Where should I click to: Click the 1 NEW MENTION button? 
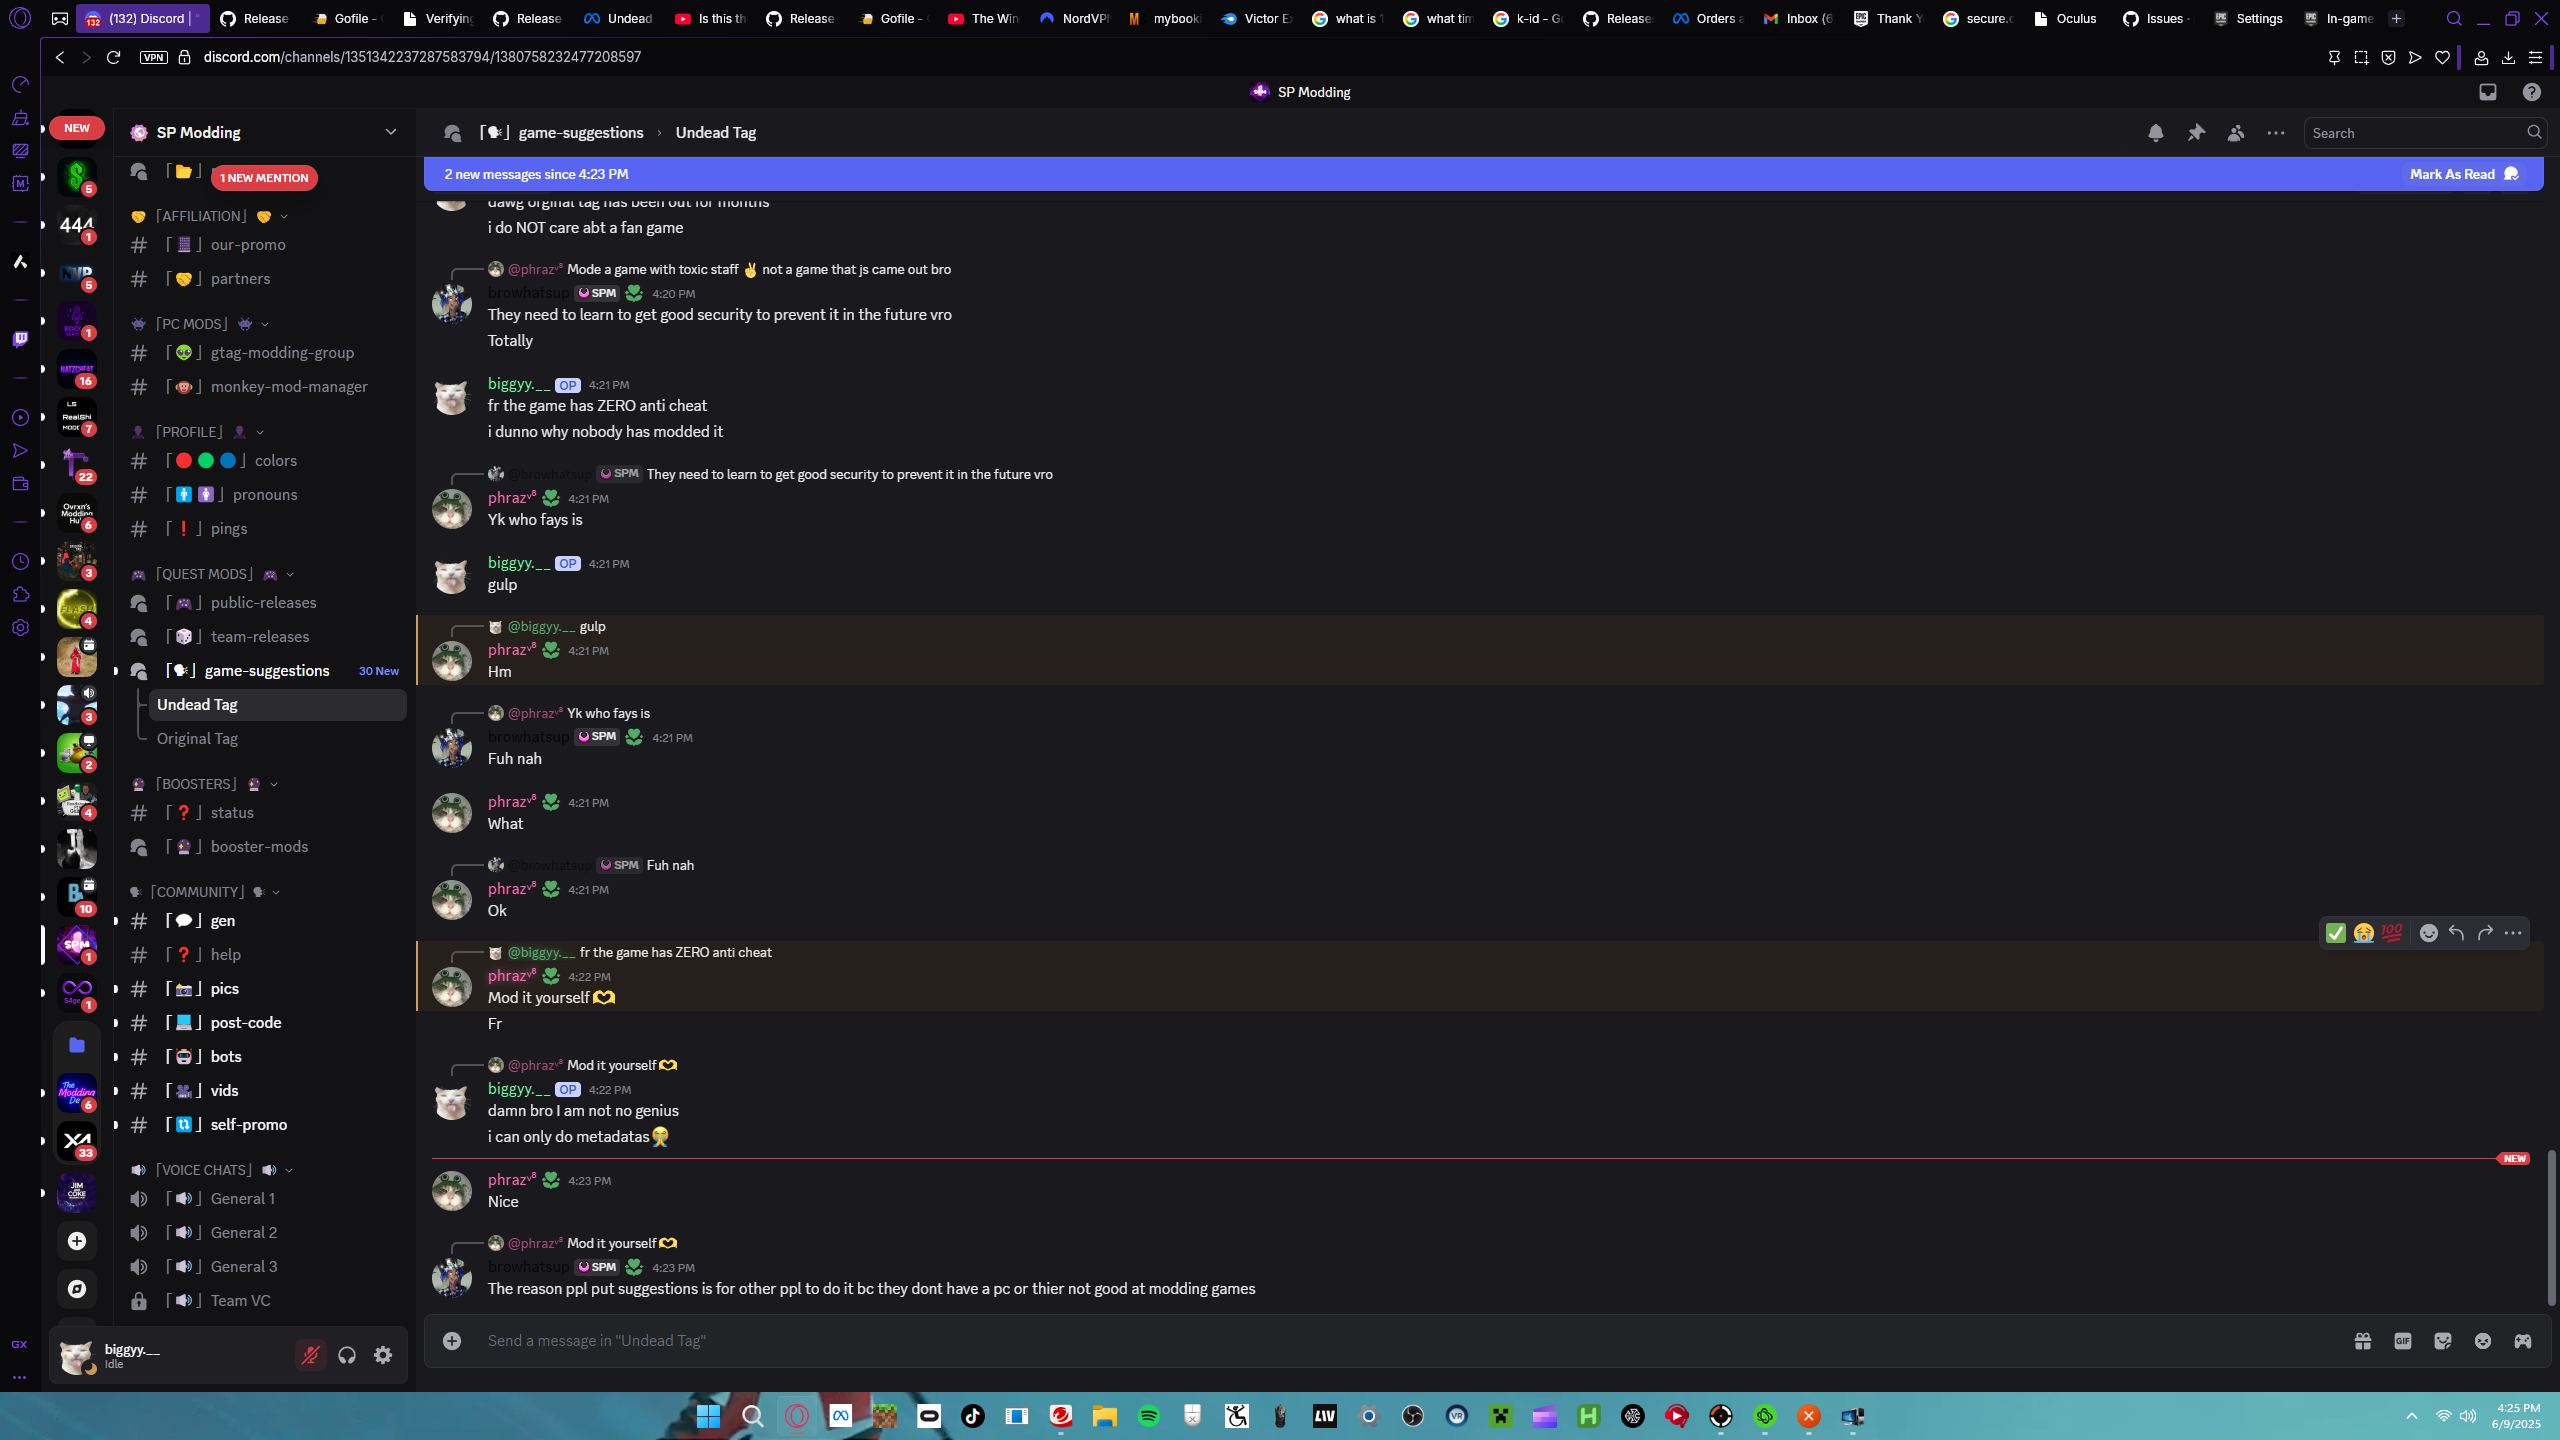point(264,178)
